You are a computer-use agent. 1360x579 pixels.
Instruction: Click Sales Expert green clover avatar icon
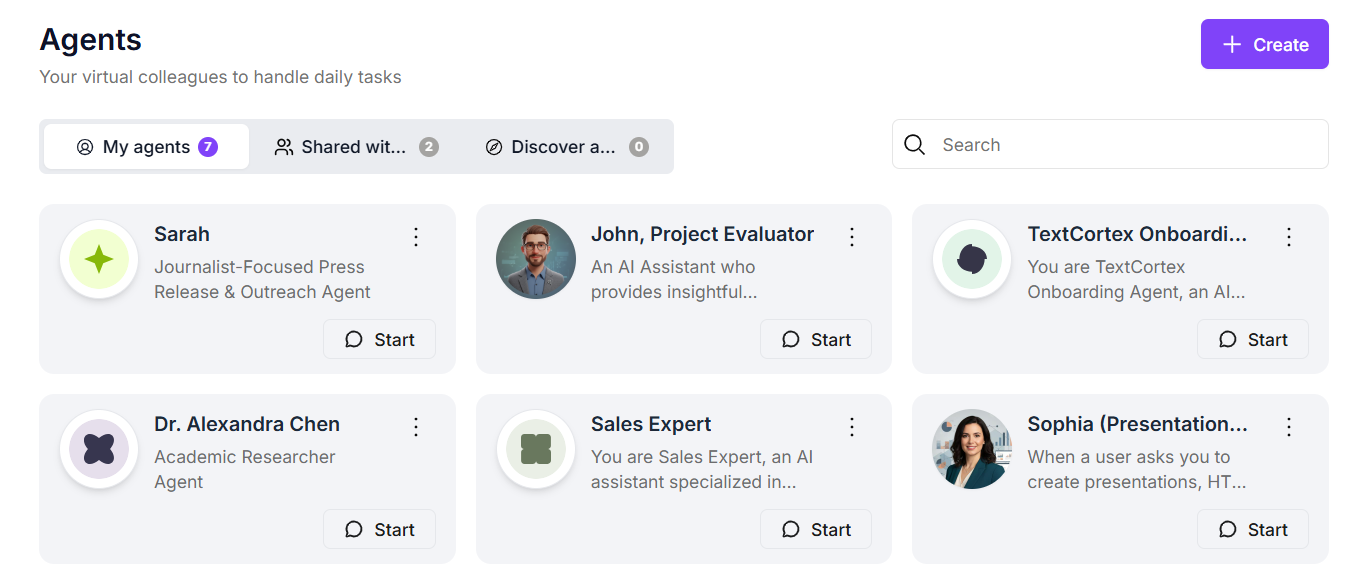coord(536,450)
